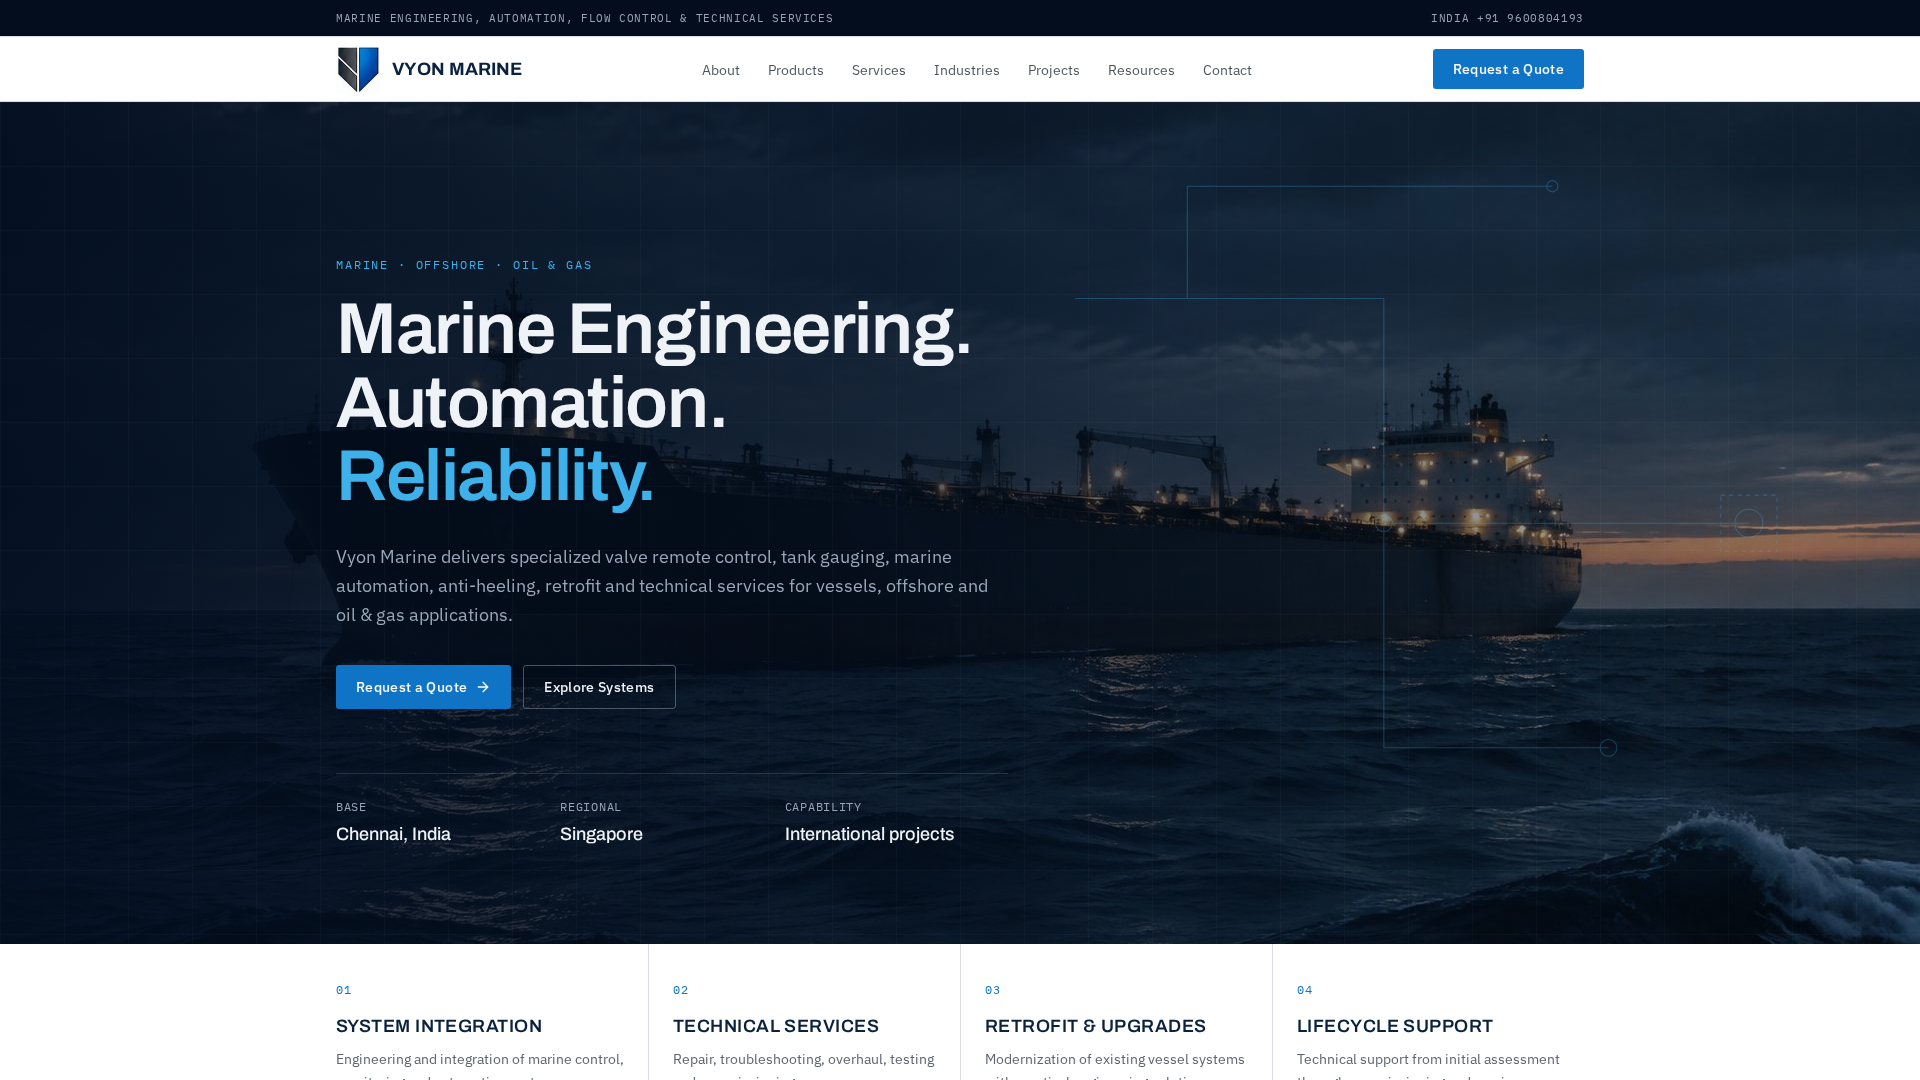Click the VYON MARINE brand name text
Viewport: 1920px width, 1080px height.
point(457,69)
